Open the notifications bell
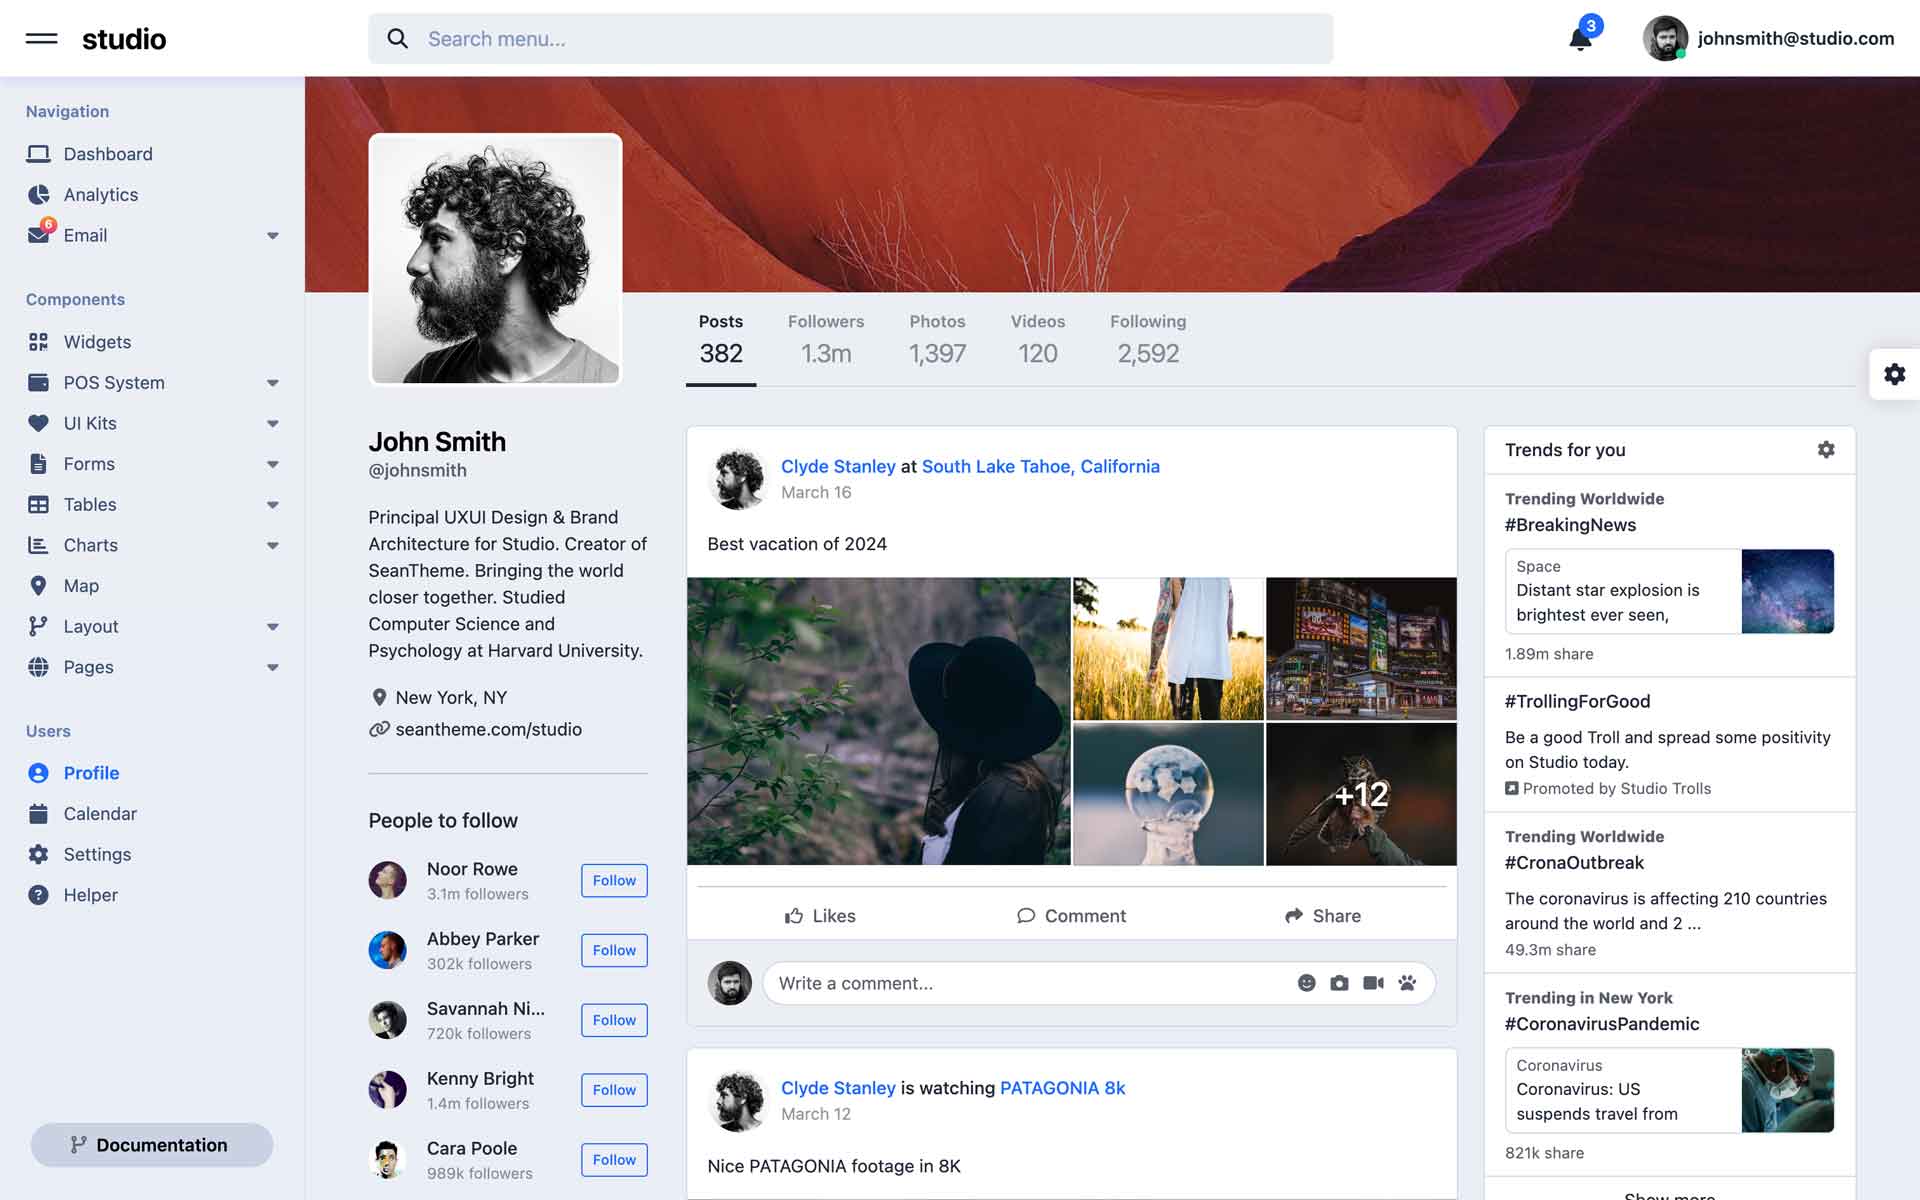1920x1200 pixels. point(1582,40)
